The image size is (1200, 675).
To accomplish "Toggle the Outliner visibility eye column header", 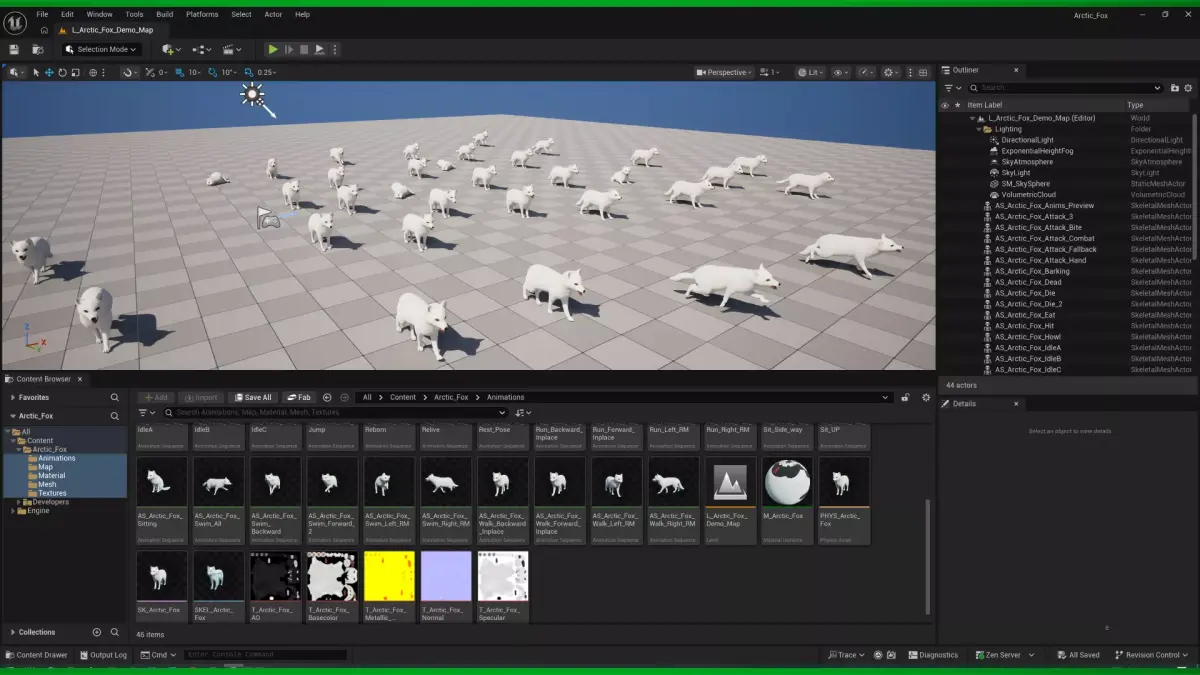I will pos(944,105).
